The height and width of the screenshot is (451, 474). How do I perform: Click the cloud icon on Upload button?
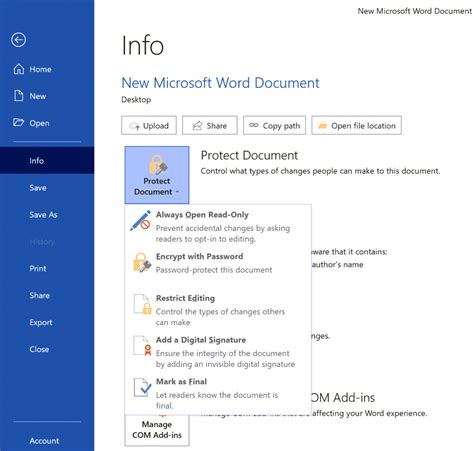[134, 126]
